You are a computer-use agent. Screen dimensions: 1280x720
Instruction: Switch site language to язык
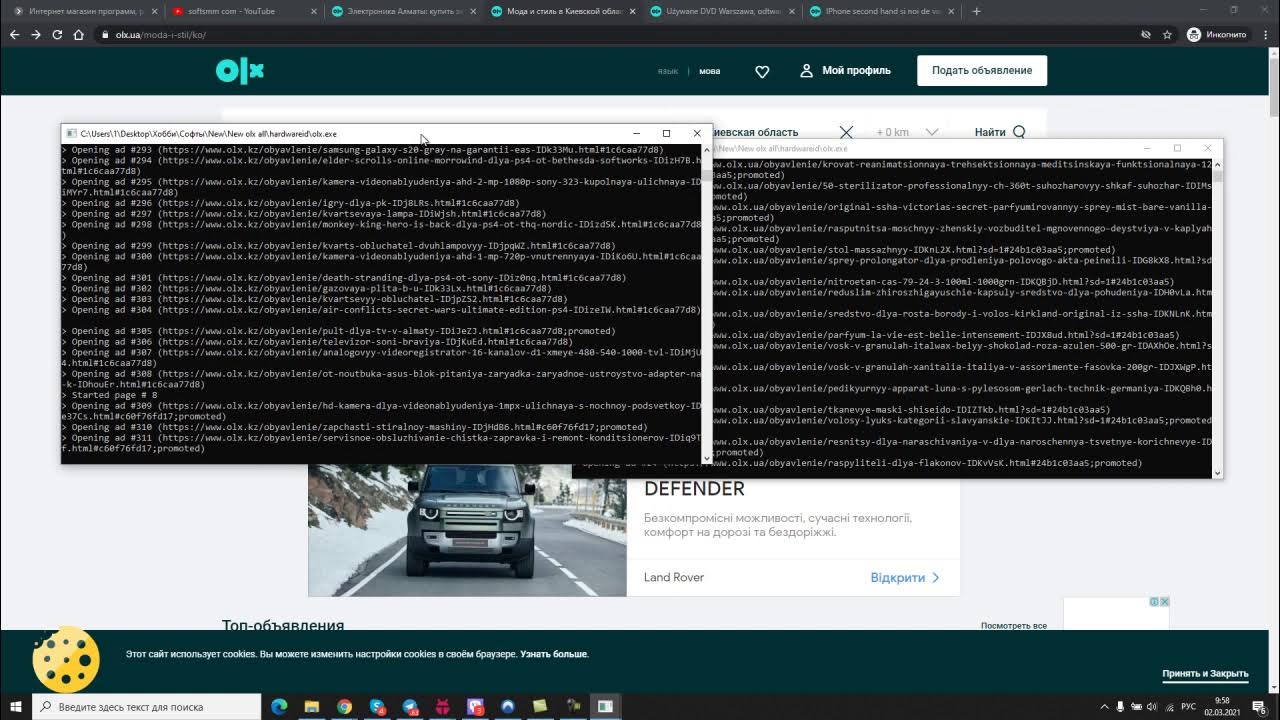pyautogui.click(x=667, y=71)
